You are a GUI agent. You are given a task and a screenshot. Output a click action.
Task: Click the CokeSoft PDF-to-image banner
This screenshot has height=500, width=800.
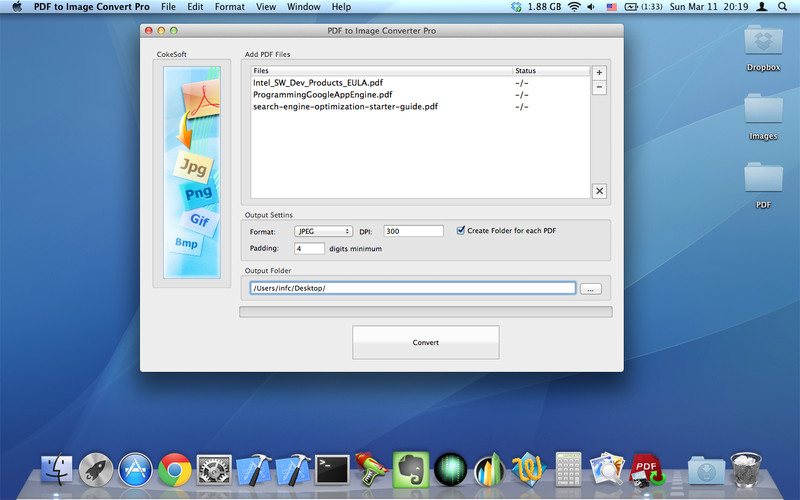pyautogui.click(x=192, y=172)
